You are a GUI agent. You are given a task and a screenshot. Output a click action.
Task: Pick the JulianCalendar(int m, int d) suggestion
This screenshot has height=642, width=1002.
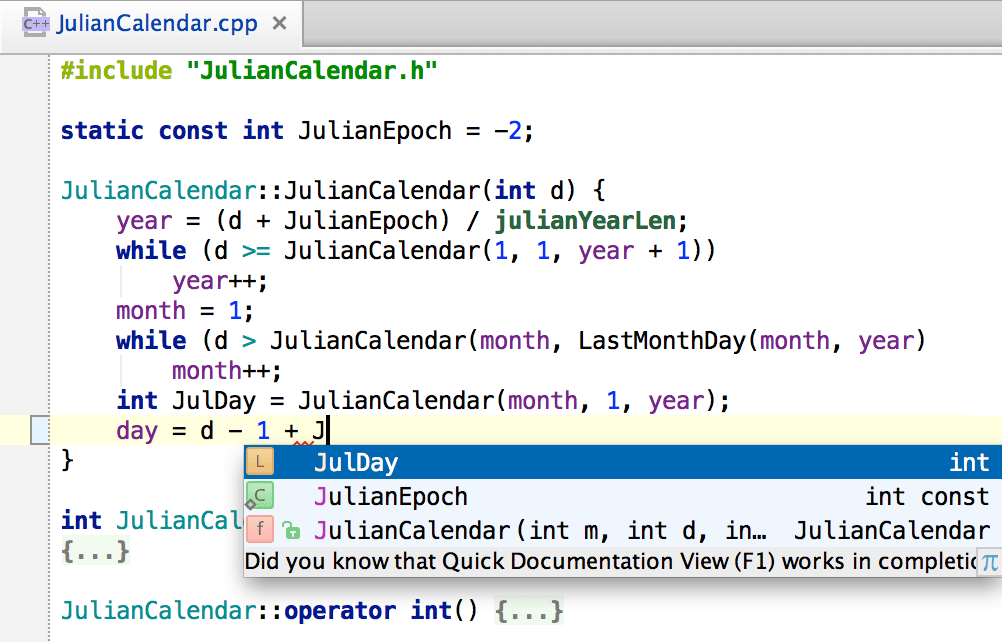pos(540,530)
